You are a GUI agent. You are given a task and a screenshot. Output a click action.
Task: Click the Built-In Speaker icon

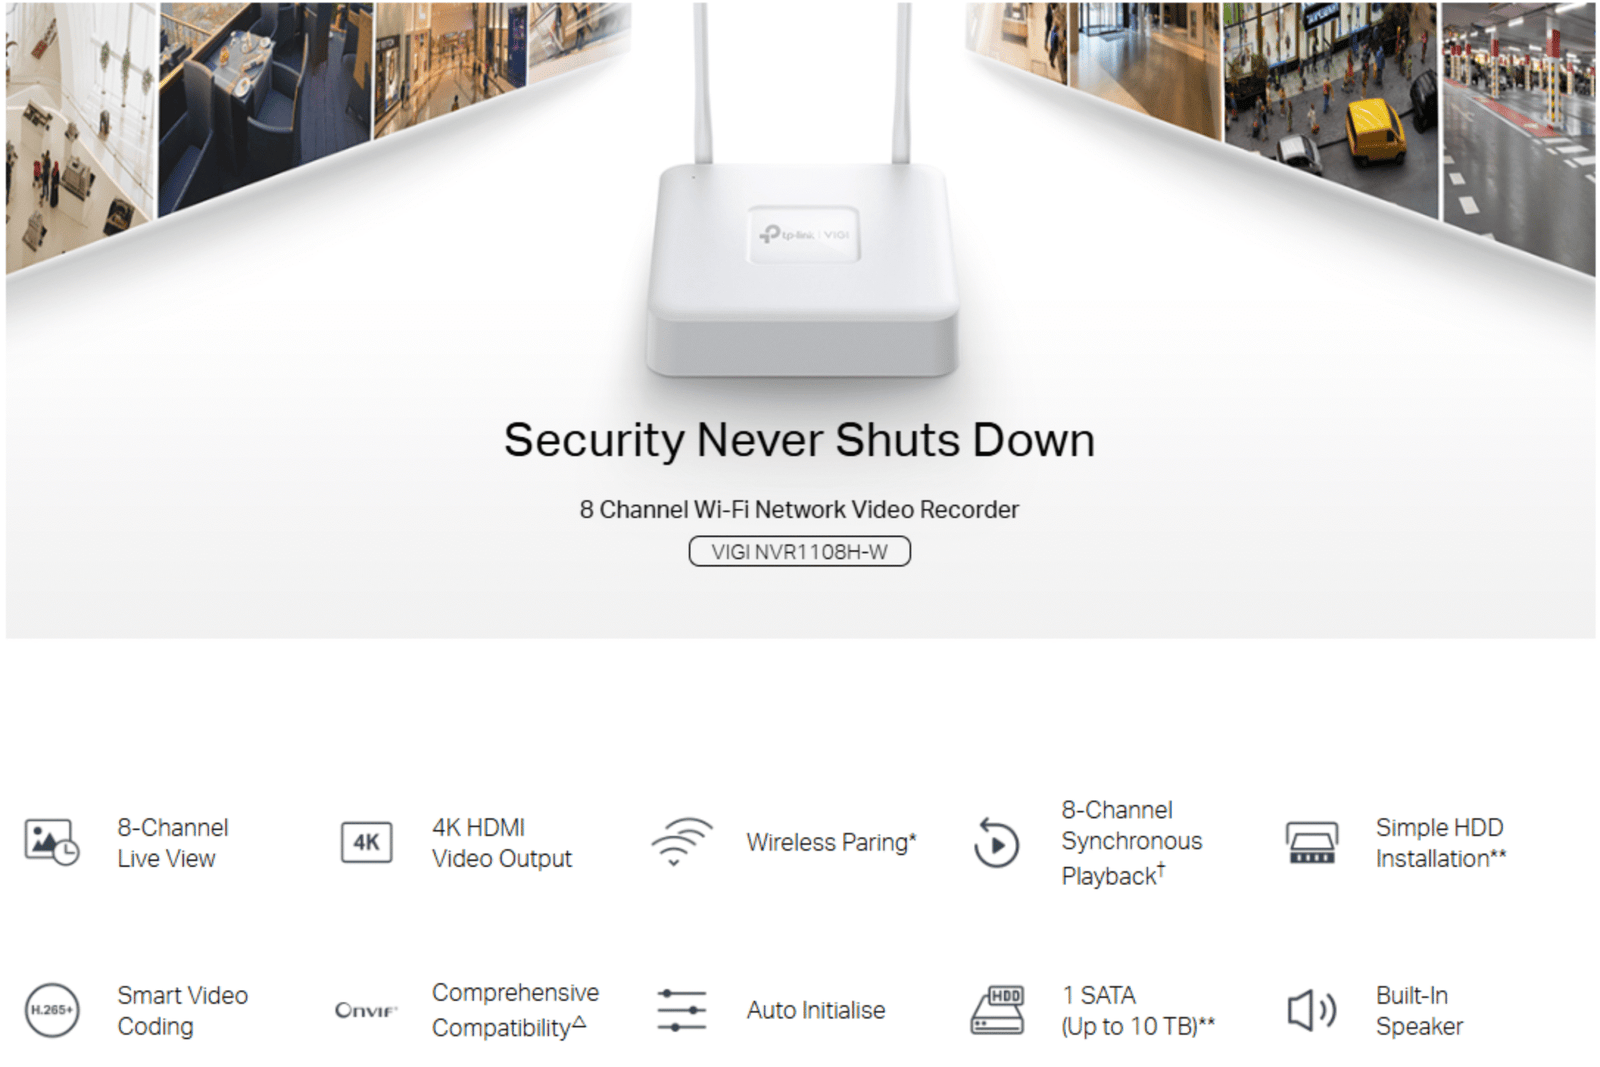1311,1010
